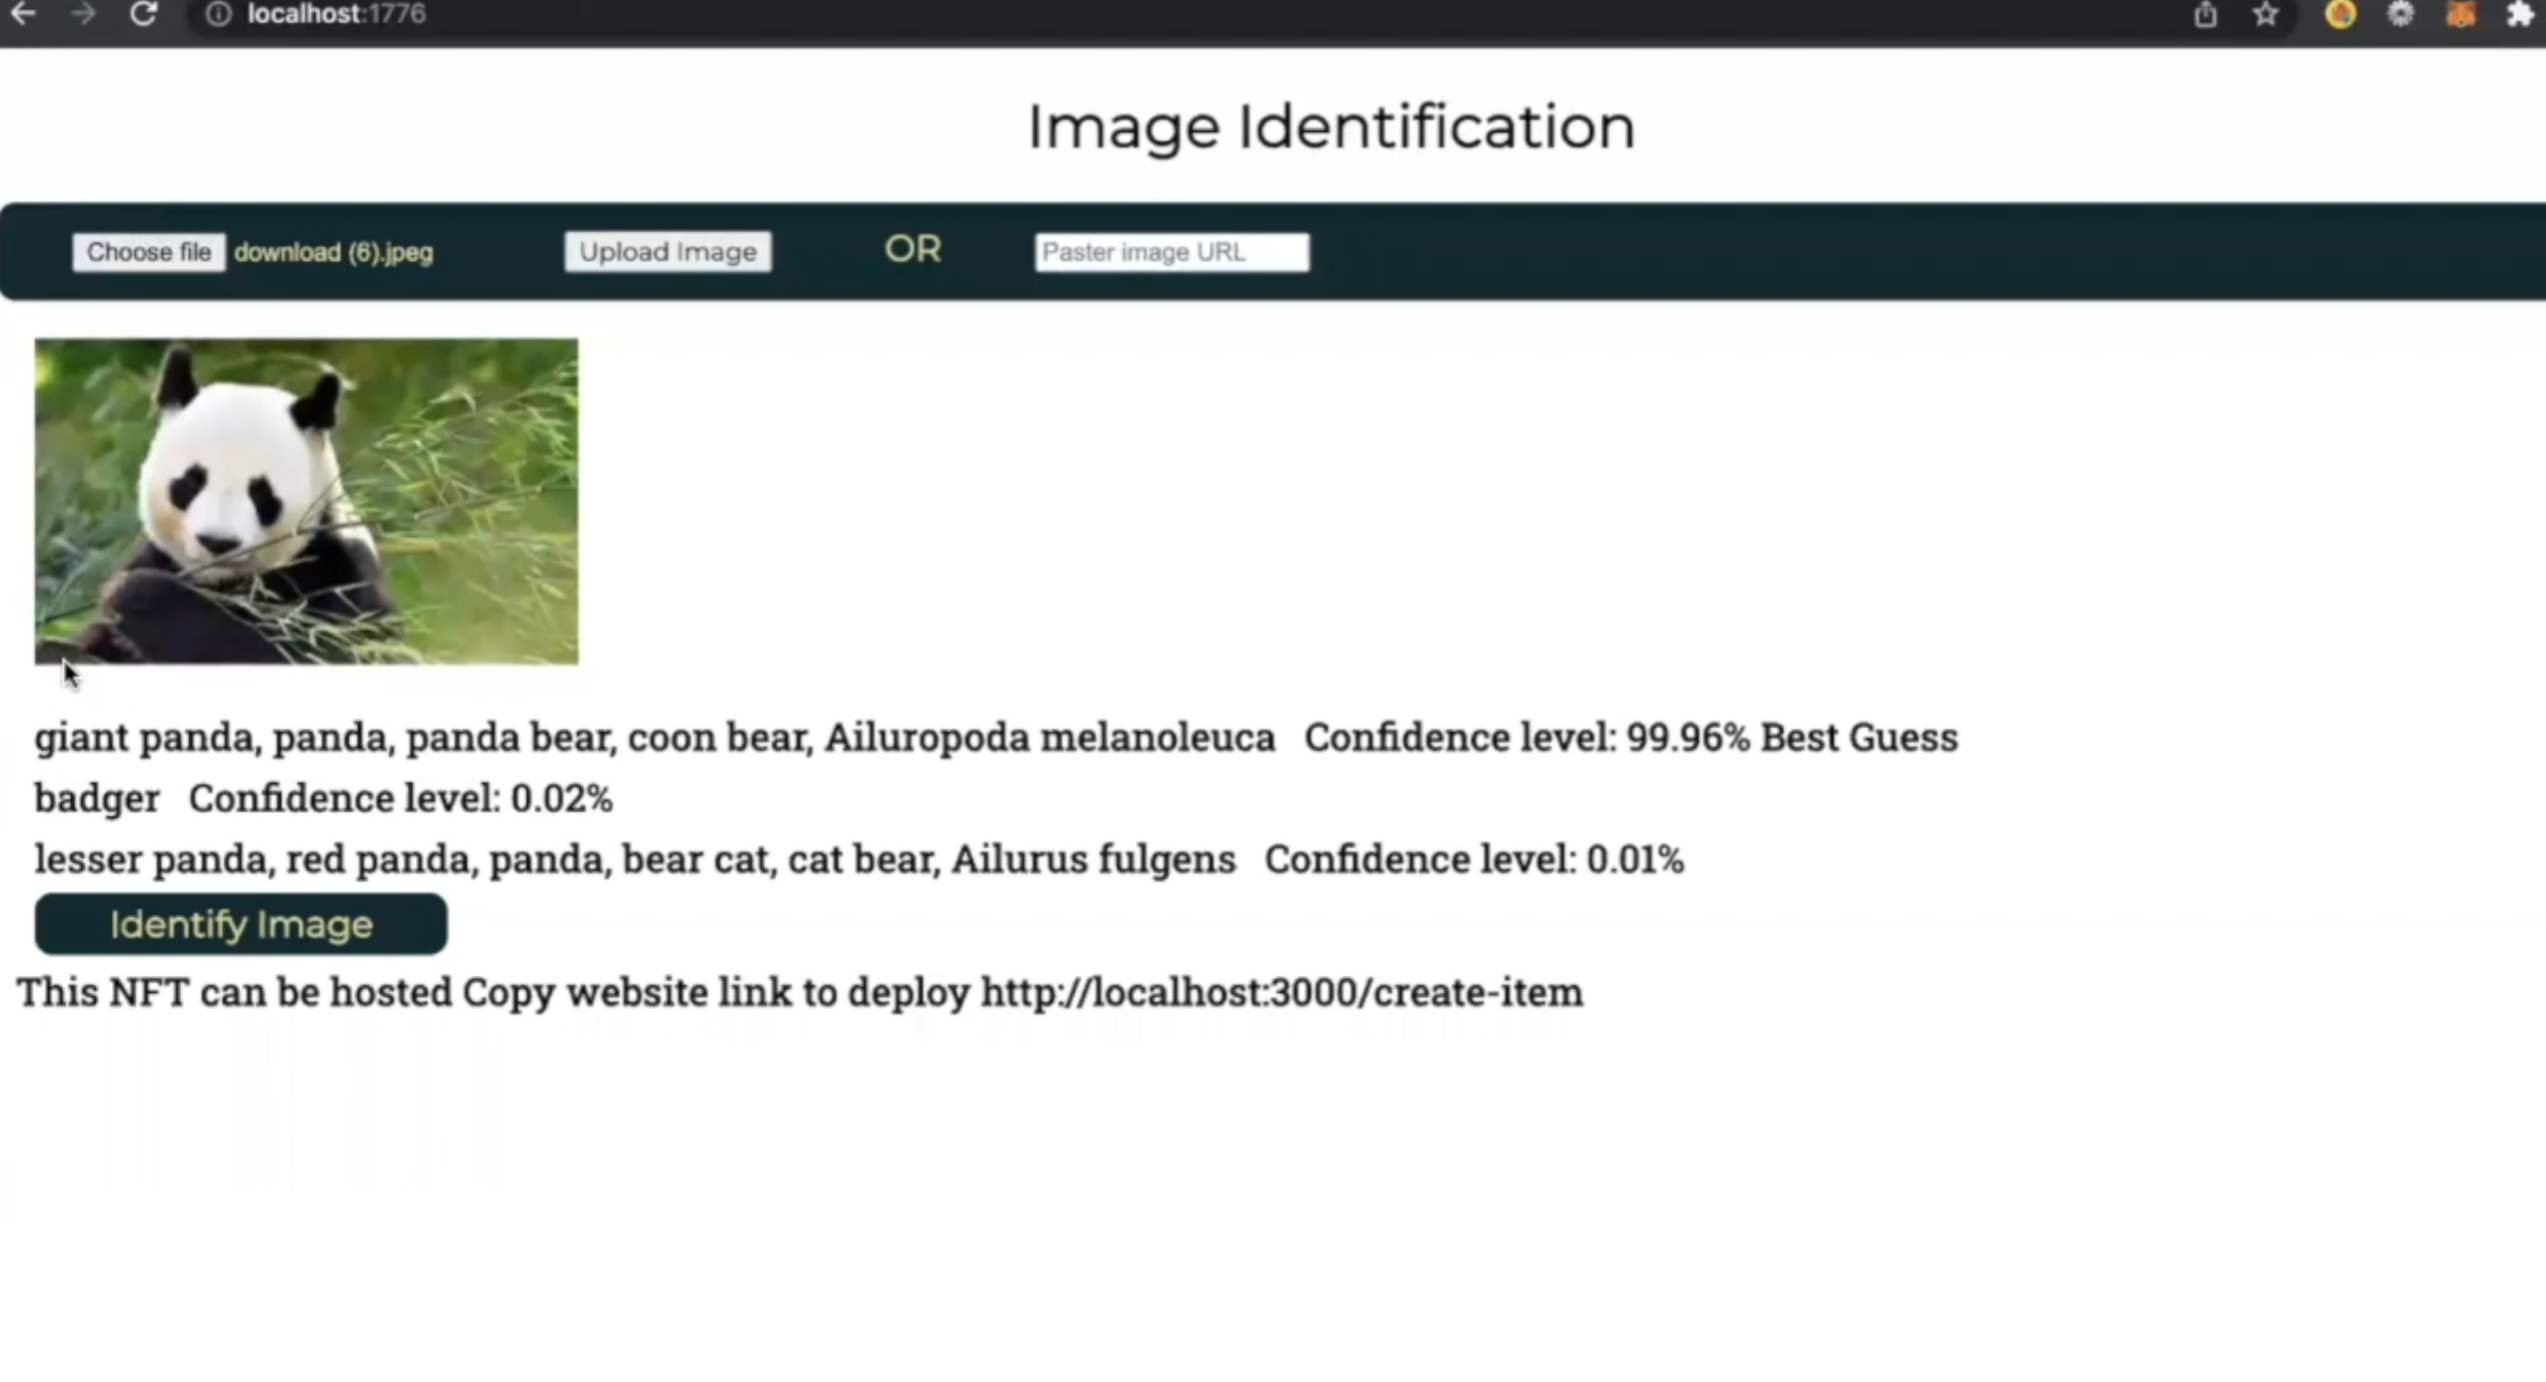2546x1382 pixels.
Task: Click the browser forward arrow
Action: [x=84, y=14]
